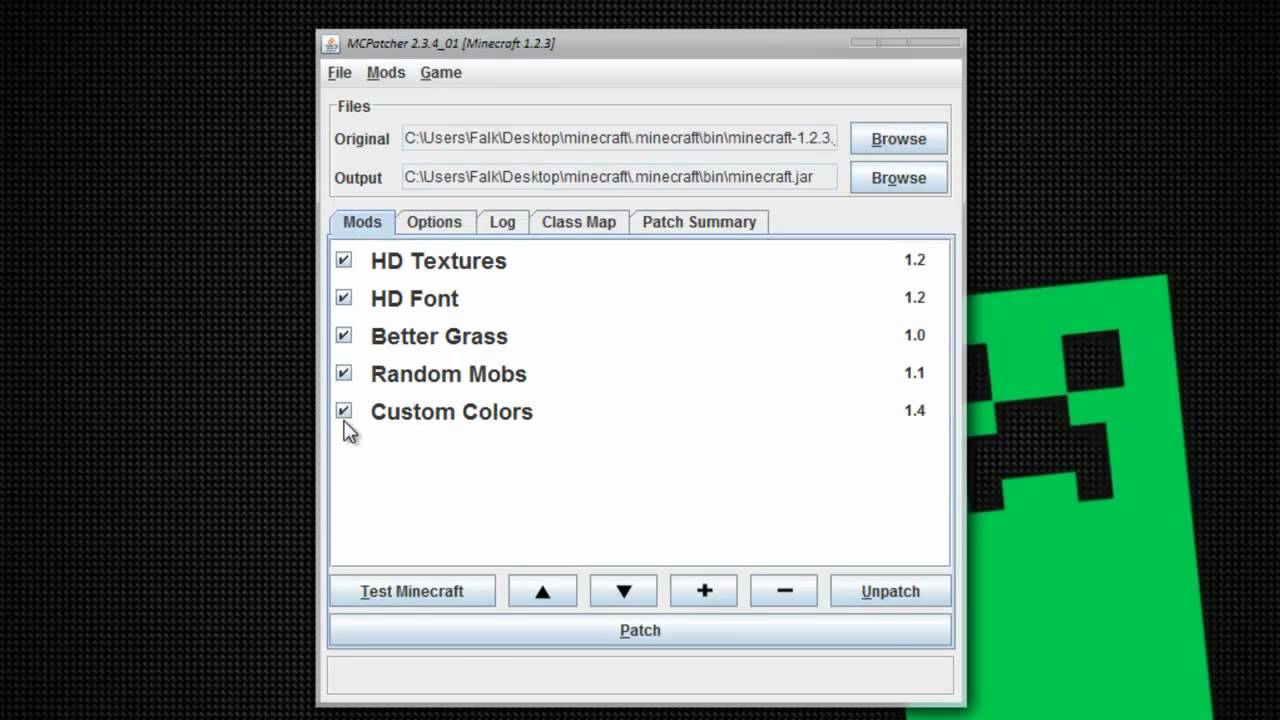Select the HD Font mod name

415,298
